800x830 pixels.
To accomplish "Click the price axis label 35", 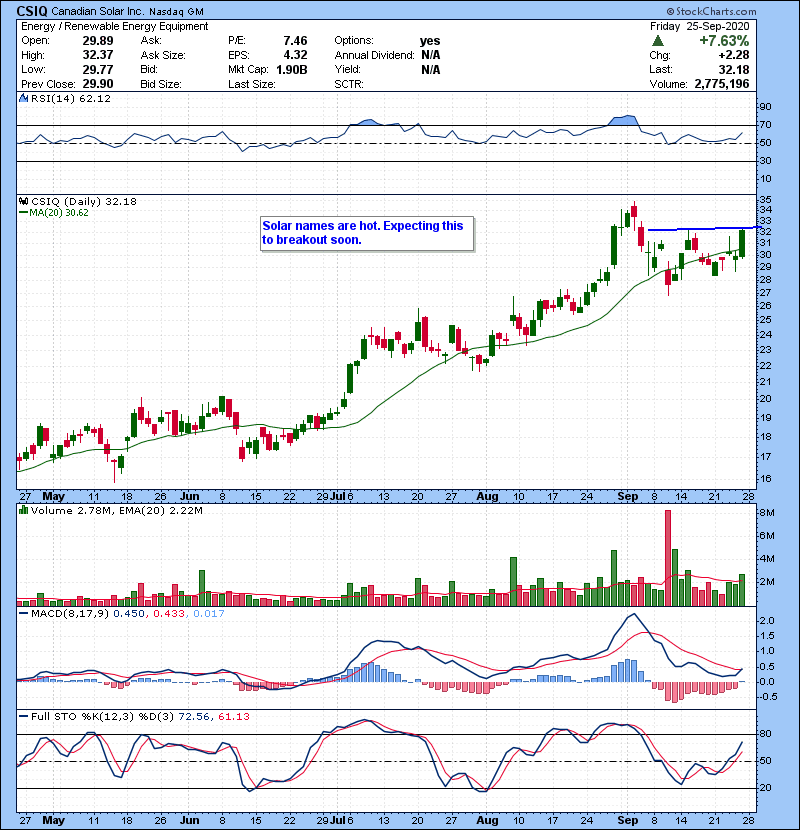I will [766, 200].
